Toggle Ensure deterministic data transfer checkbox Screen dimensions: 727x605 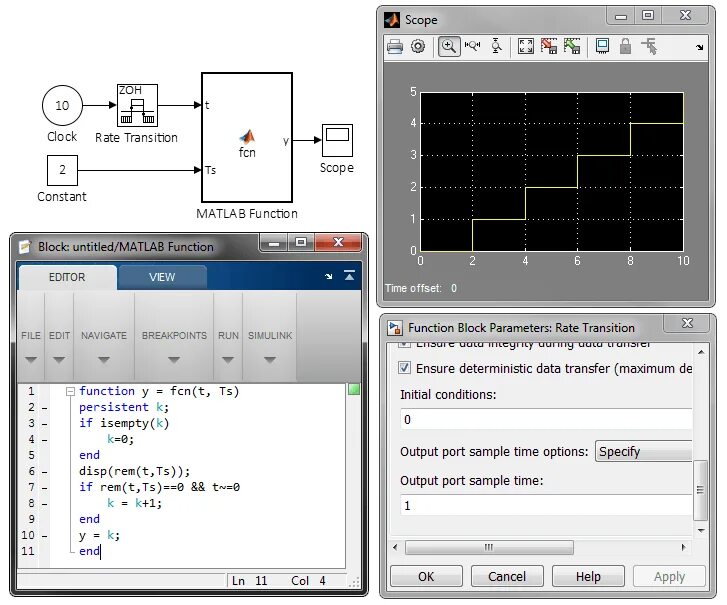pyautogui.click(x=404, y=368)
